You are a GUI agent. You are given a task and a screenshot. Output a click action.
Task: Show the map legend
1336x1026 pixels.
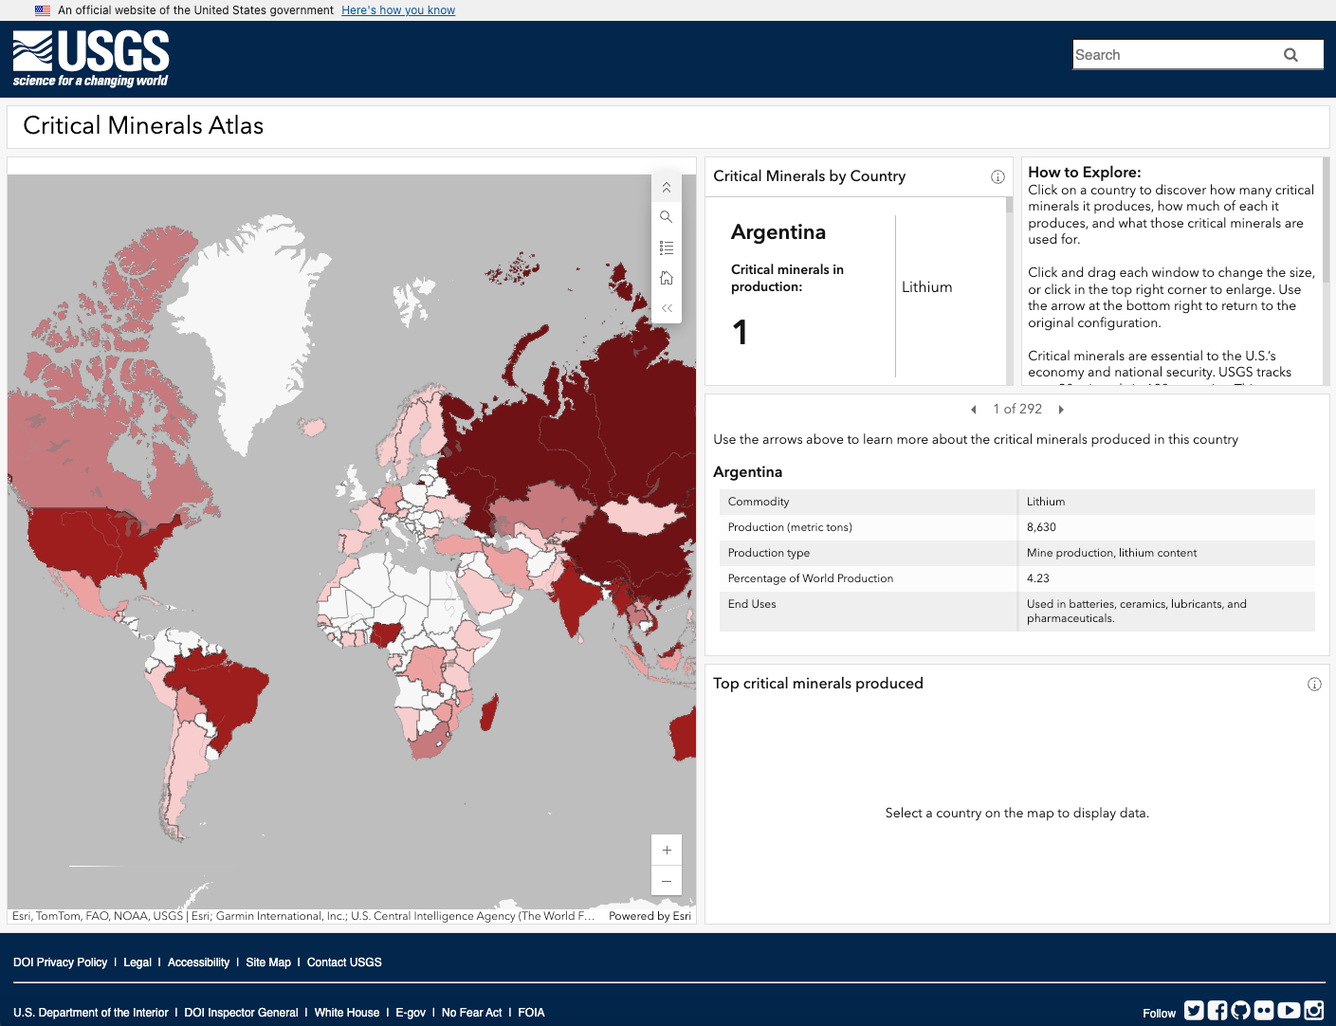[666, 247]
